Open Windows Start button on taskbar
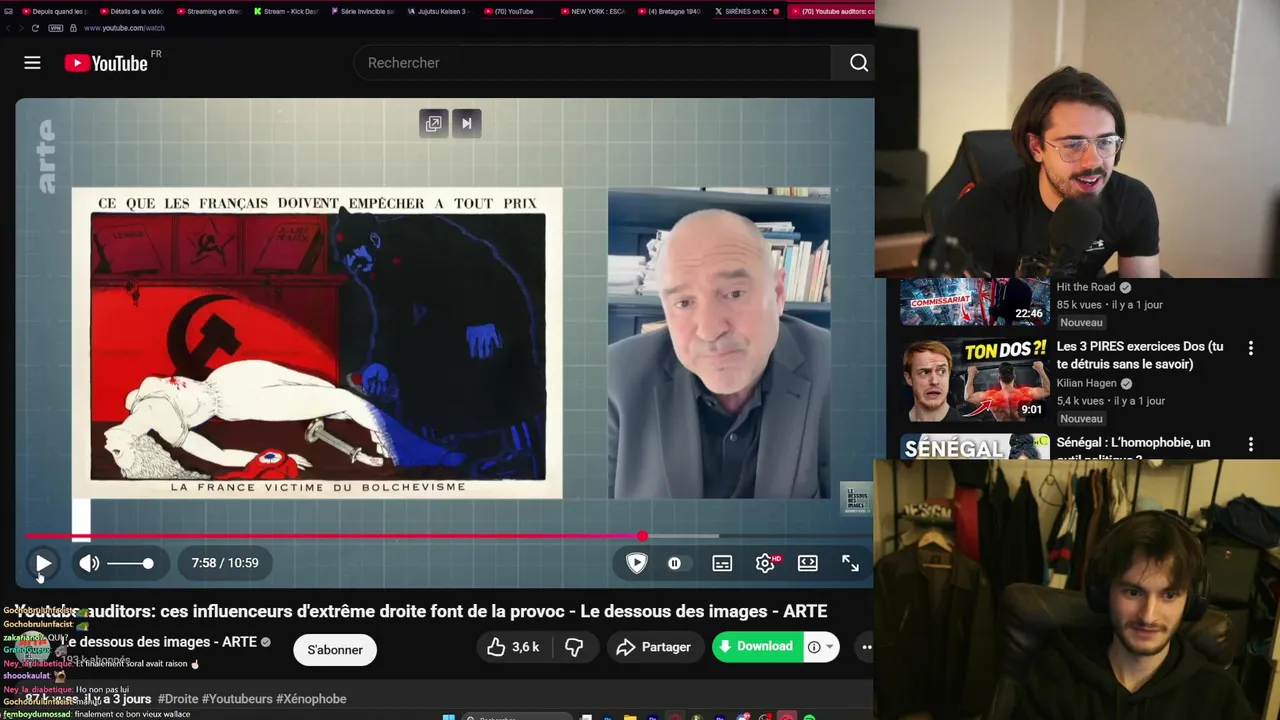1280x720 pixels. 449,717
